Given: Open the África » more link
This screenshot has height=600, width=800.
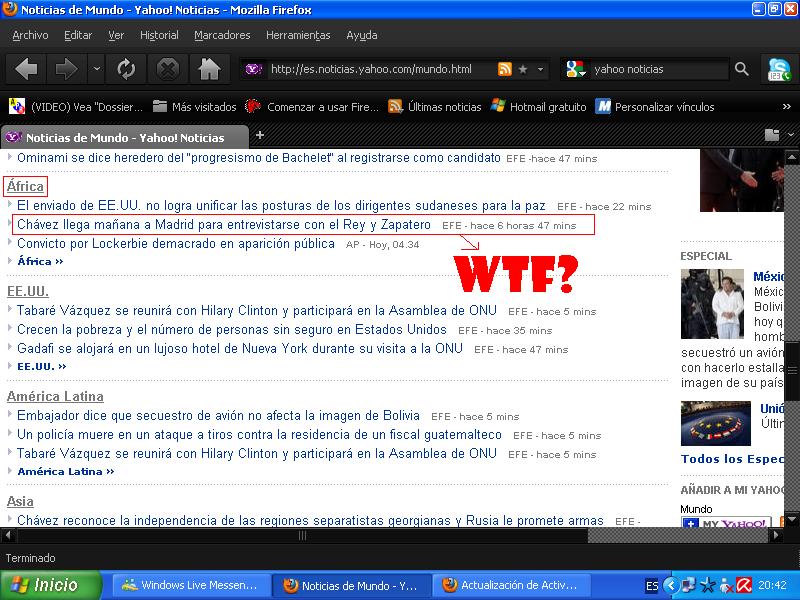Looking at the screenshot, I should tap(40, 261).
